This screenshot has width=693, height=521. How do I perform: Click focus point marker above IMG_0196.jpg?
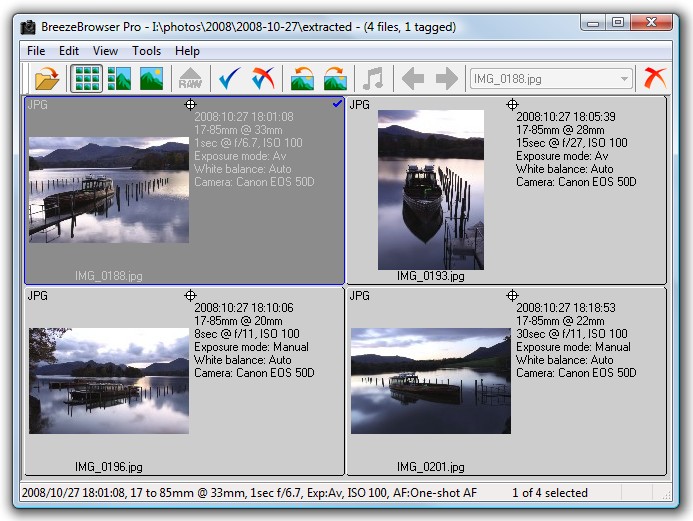point(191,296)
